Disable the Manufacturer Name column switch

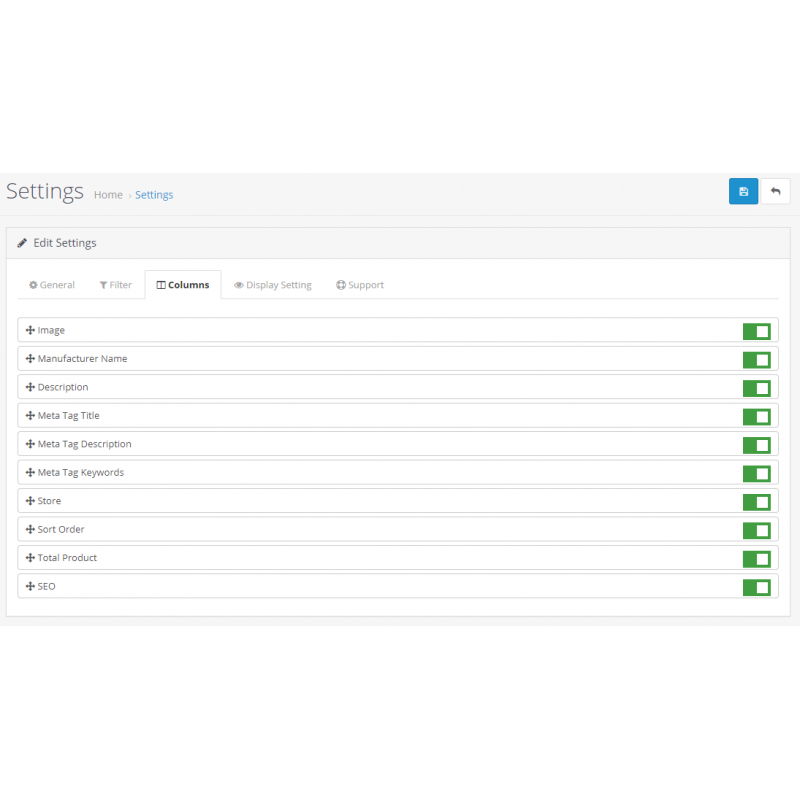point(756,360)
